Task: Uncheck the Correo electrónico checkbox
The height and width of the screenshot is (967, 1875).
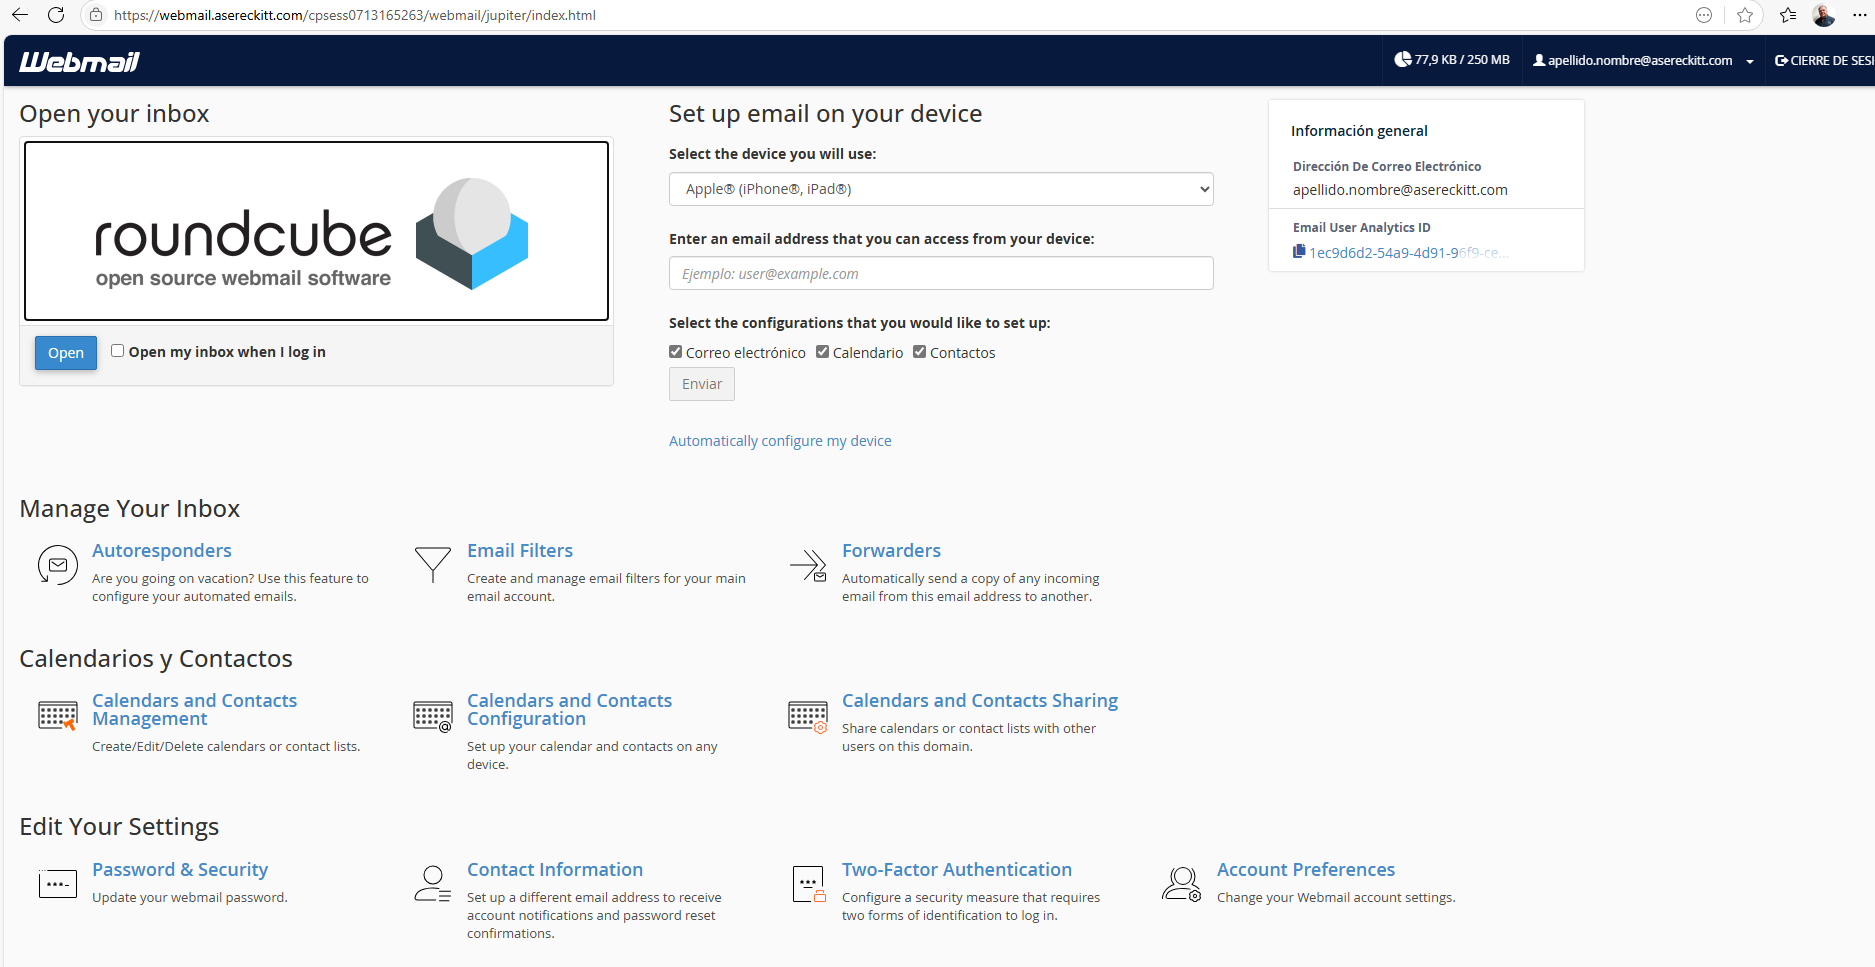Action: 676,352
